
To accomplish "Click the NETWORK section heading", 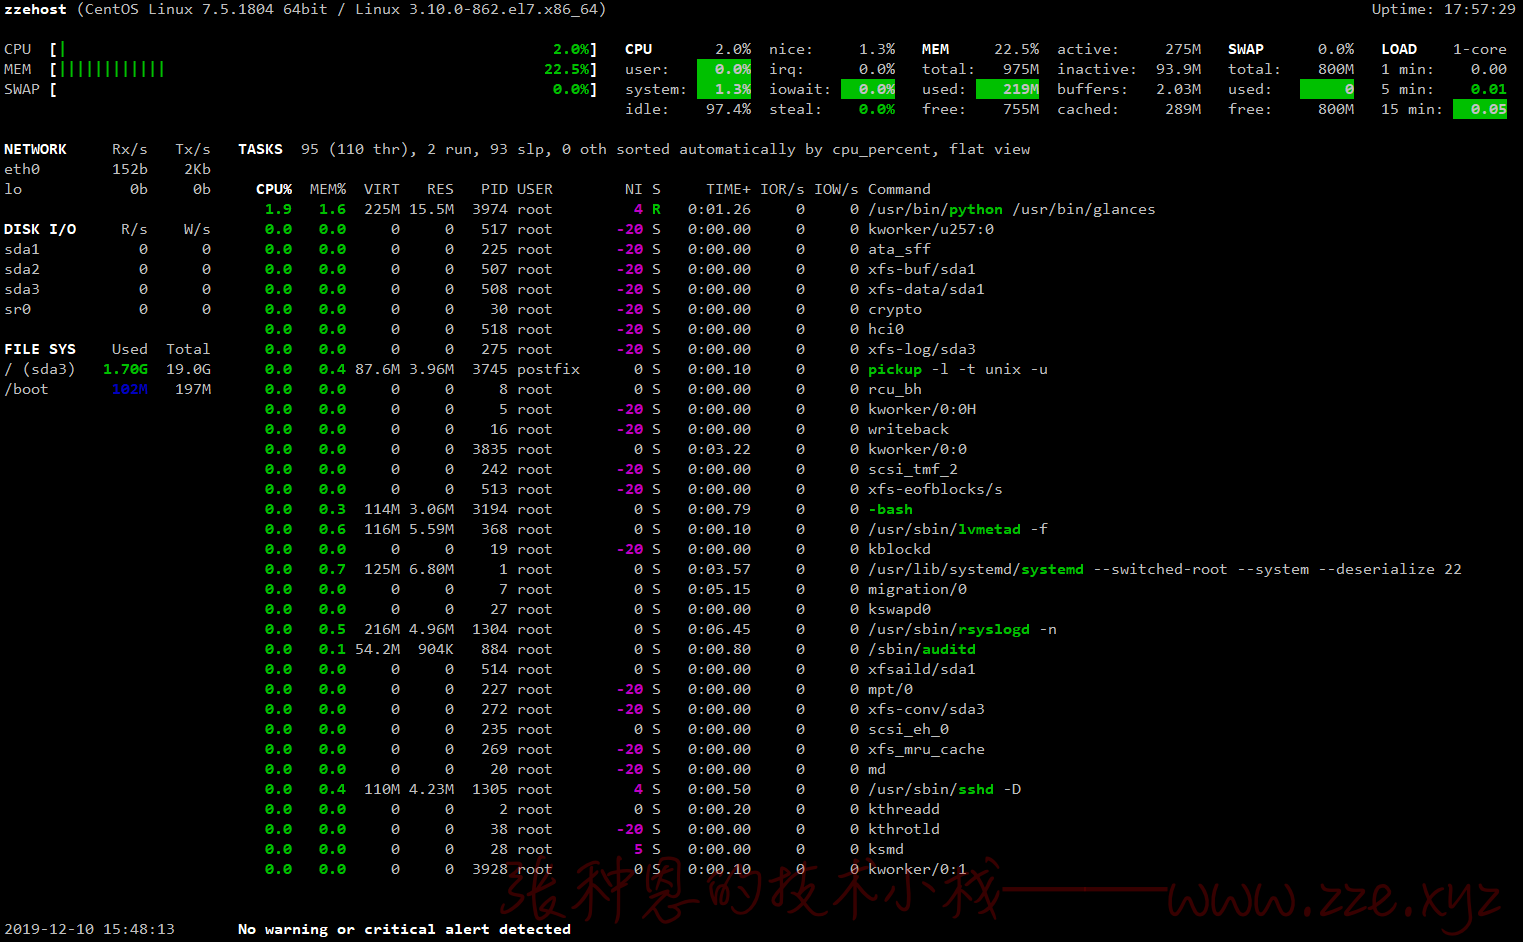I will tap(35, 149).
